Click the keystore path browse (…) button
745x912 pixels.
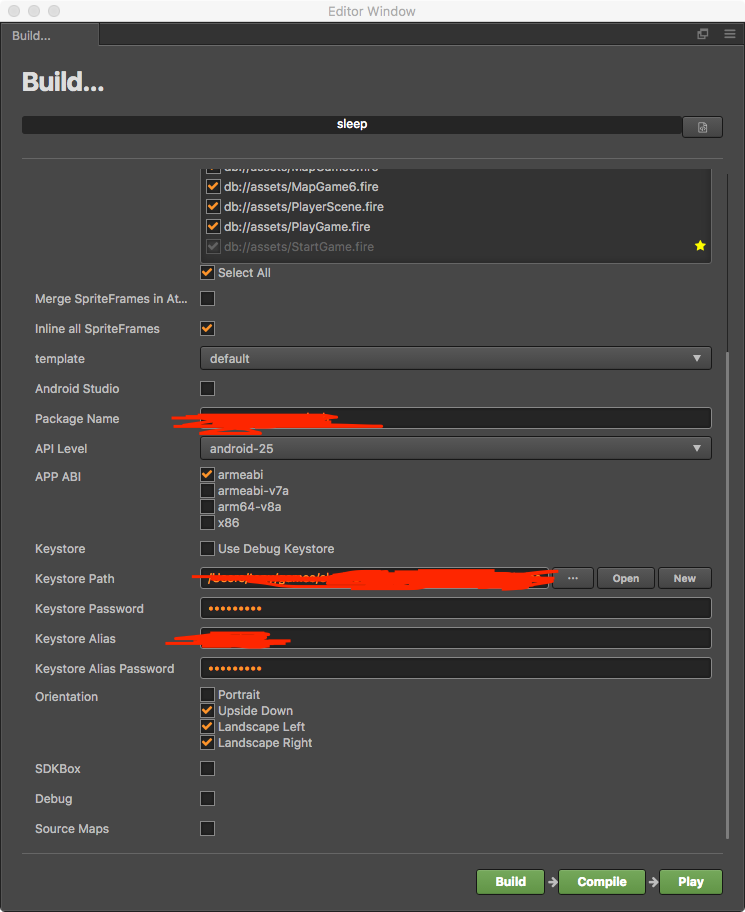(x=573, y=578)
